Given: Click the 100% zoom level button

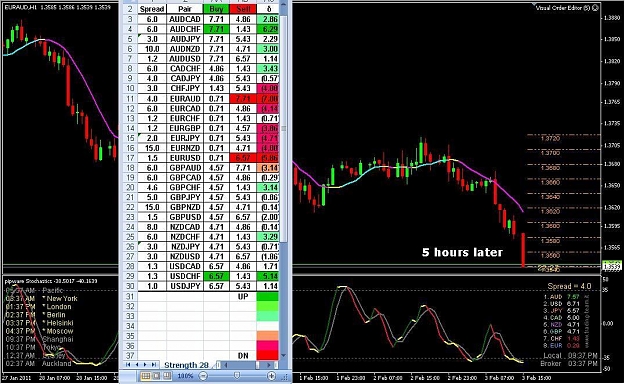Looking at the screenshot, I should coord(185,376).
